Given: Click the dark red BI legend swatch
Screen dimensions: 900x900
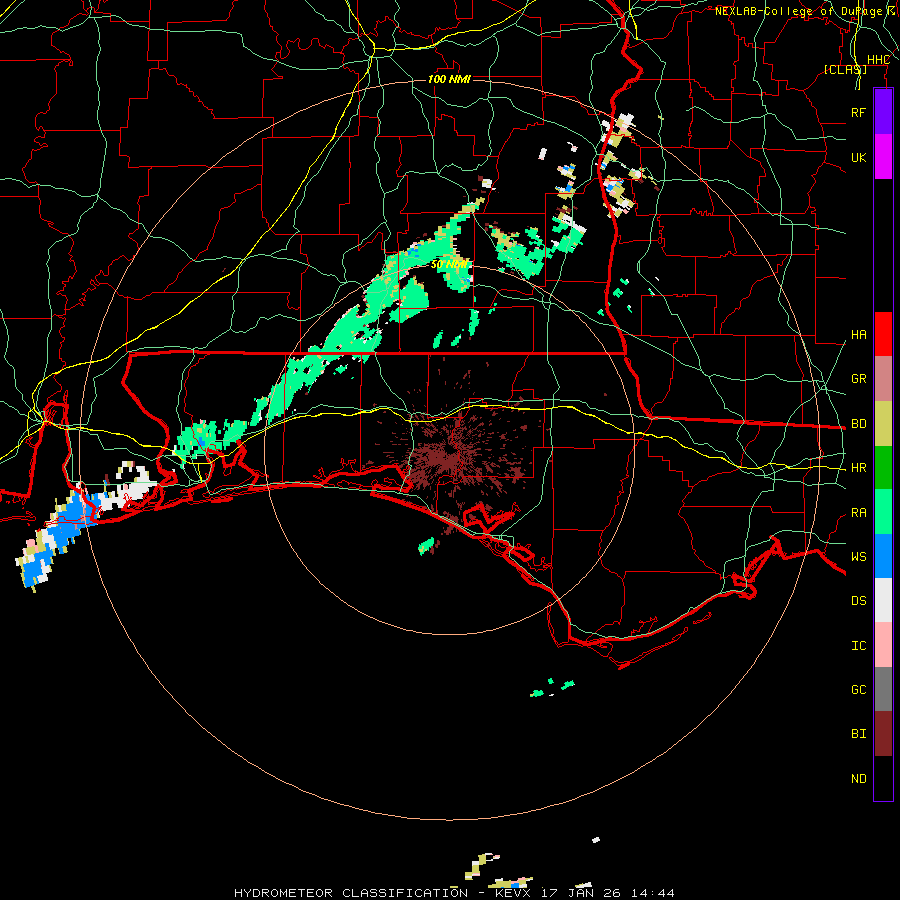Looking at the screenshot, I should click(x=883, y=734).
